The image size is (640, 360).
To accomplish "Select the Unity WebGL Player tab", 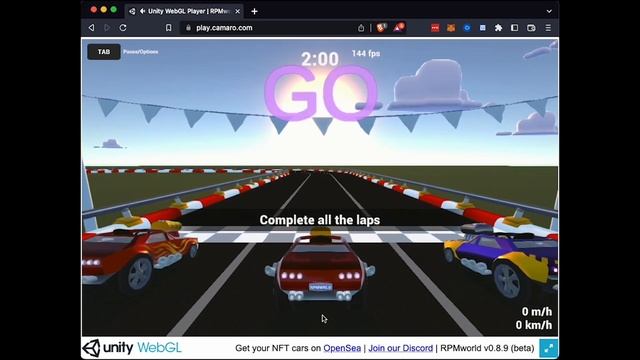I will click(184, 11).
